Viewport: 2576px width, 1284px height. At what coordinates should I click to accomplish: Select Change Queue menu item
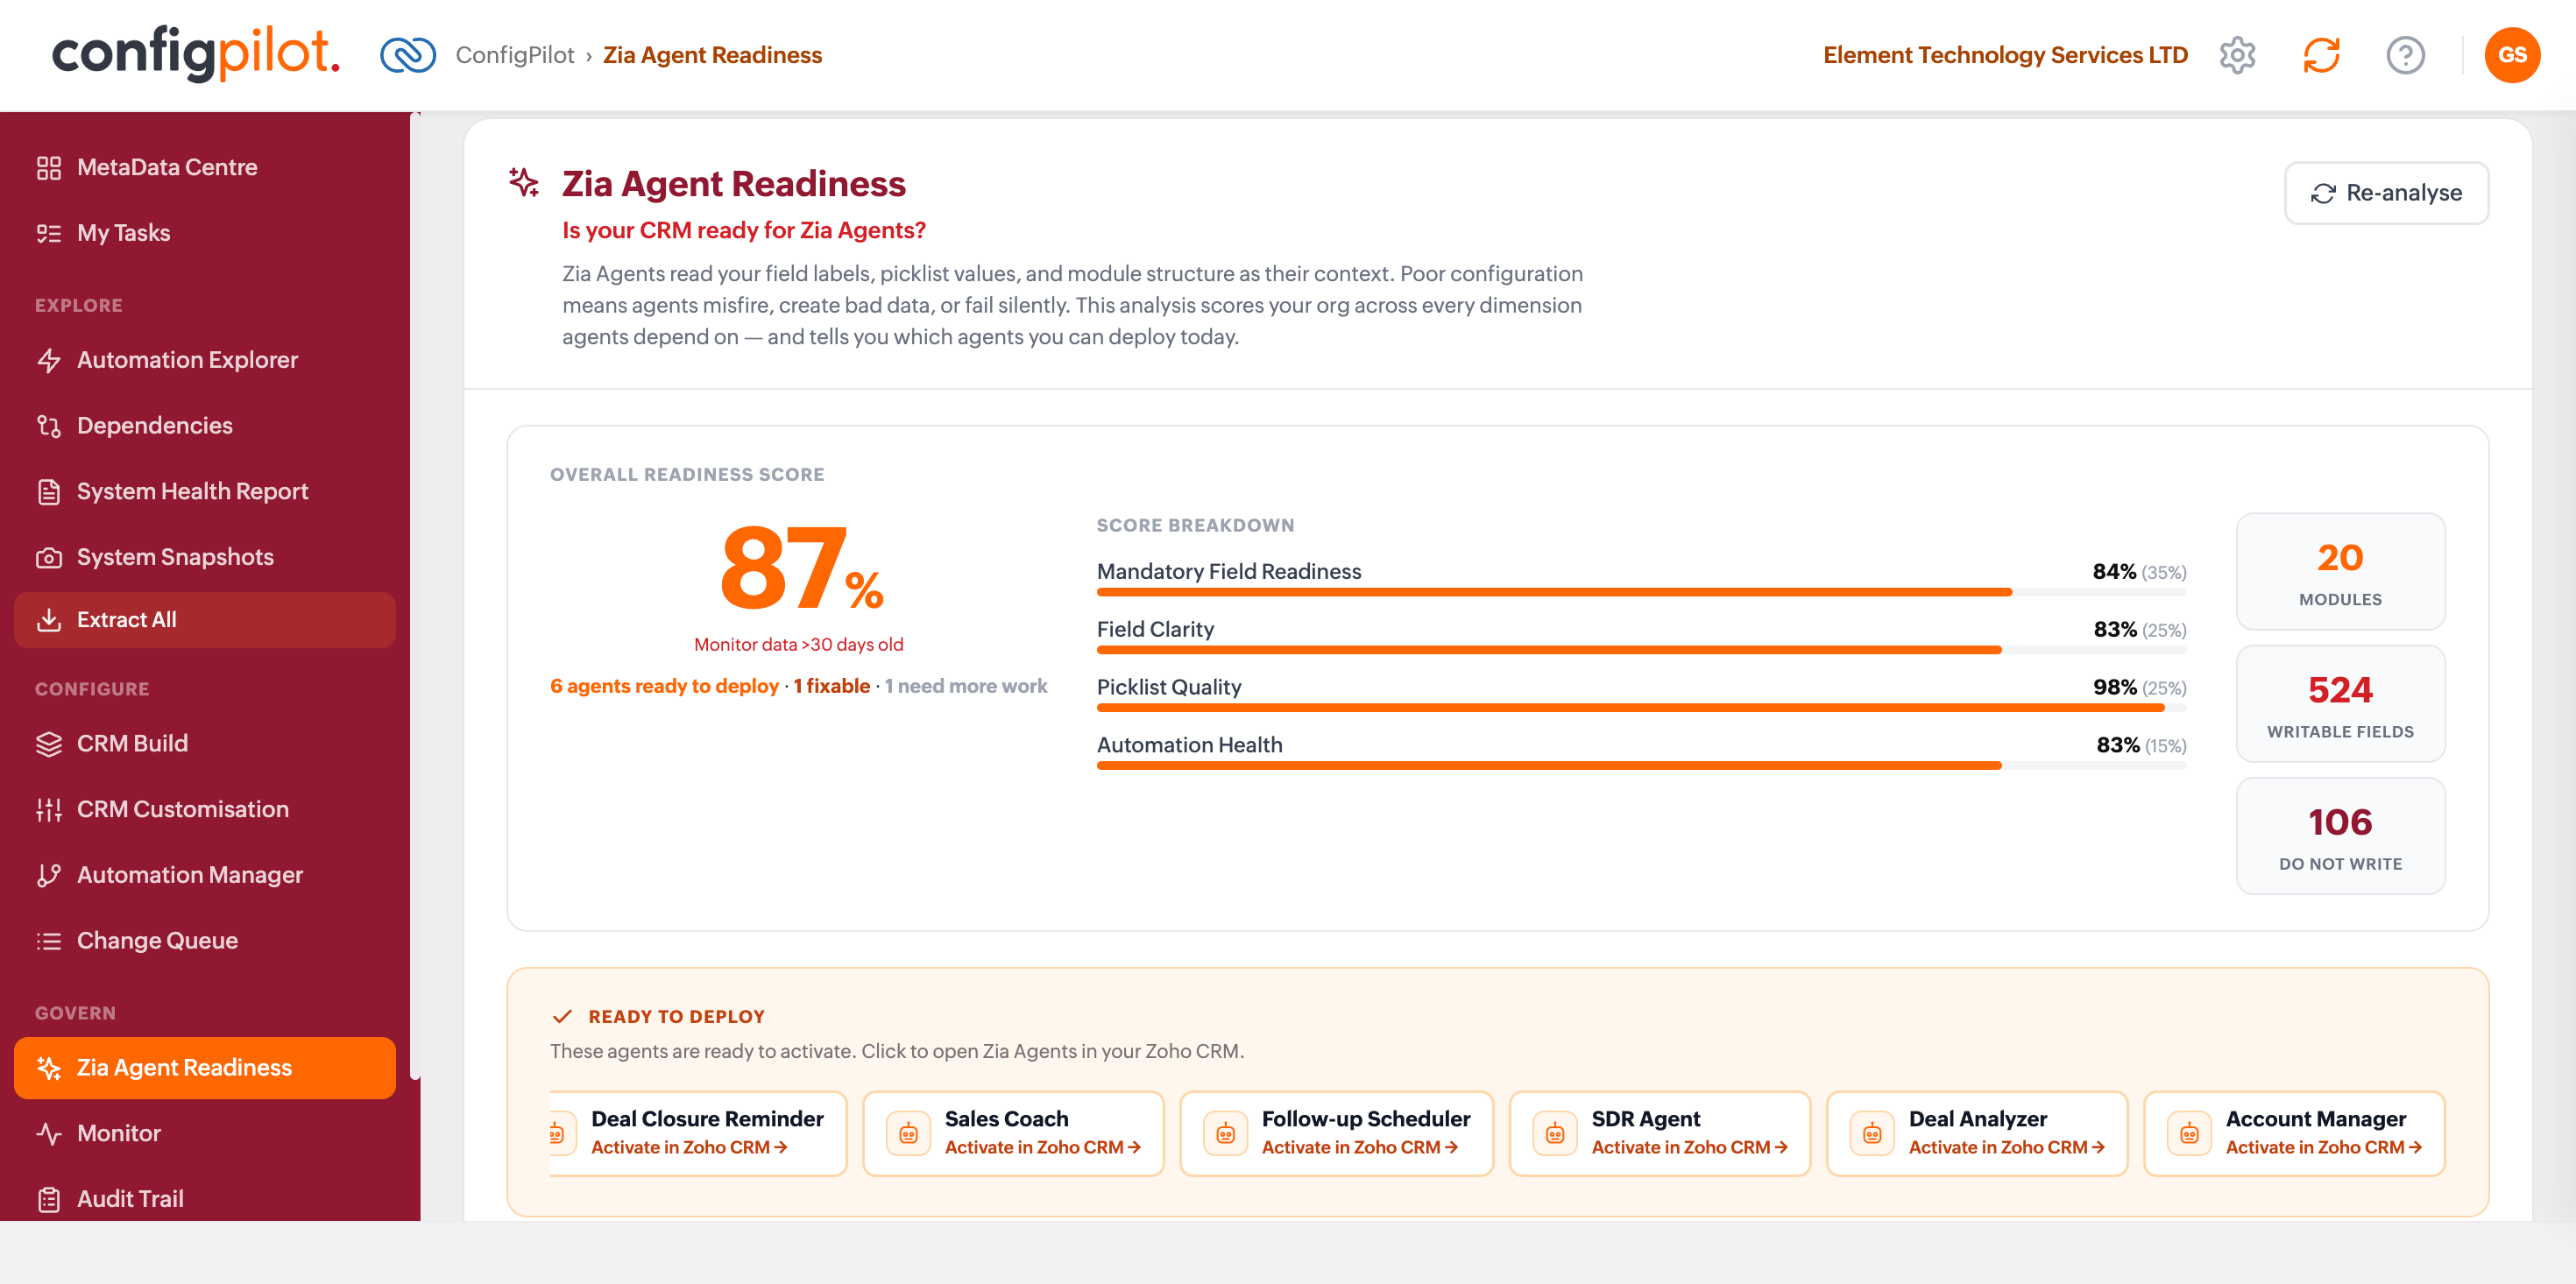pyautogui.click(x=204, y=941)
